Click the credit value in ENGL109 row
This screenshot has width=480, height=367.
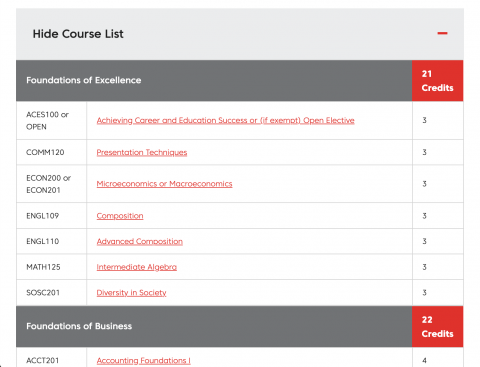click(x=424, y=216)
